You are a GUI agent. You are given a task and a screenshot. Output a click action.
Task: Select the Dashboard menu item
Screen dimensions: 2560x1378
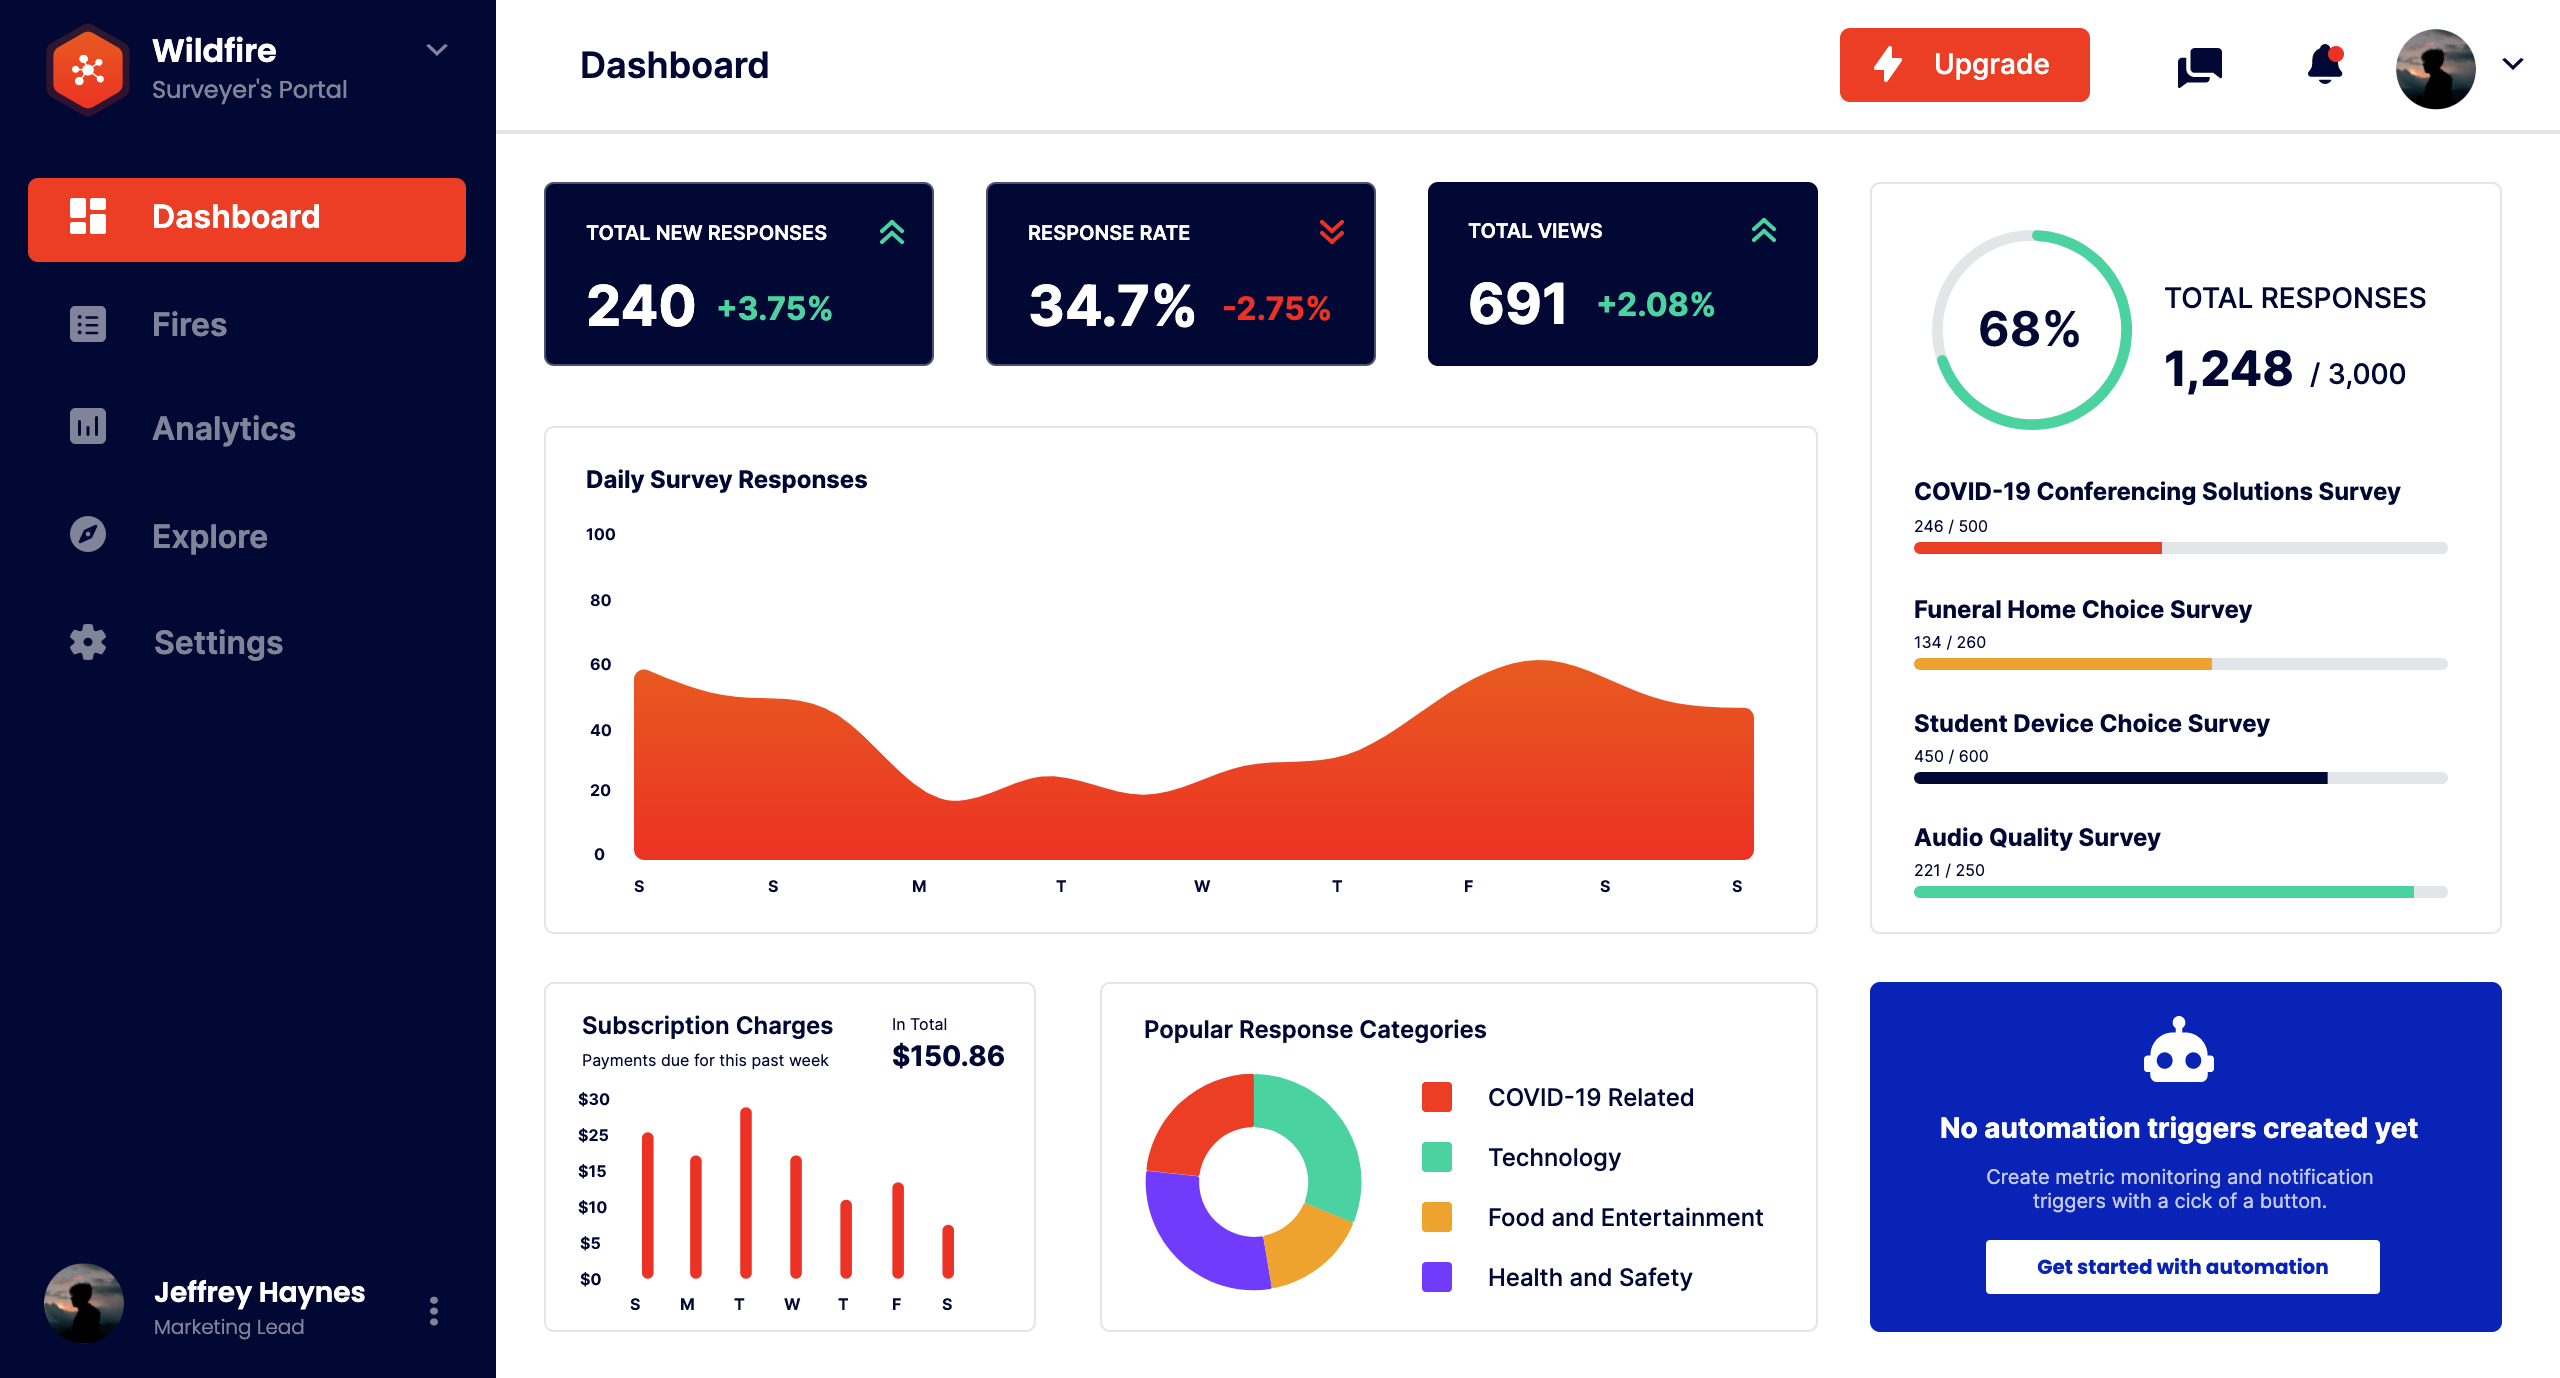pos(247,219)
